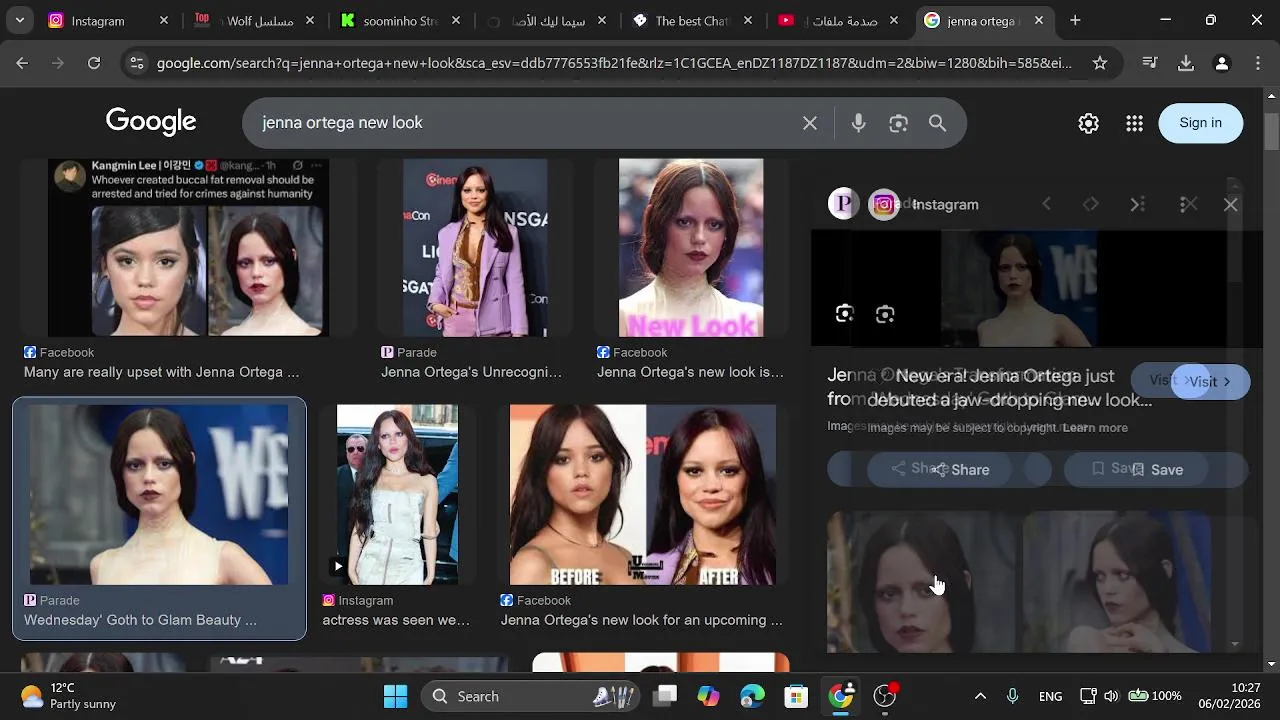Image resolution: width=1280 pixels, height=720 pixels.
Task: Start voice search with microphone
Action: pos(858,122)
